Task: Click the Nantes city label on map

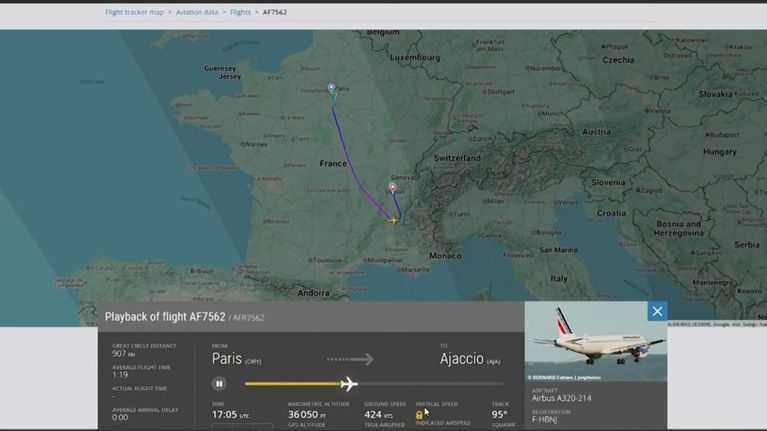Action: (x=254, y=144)
